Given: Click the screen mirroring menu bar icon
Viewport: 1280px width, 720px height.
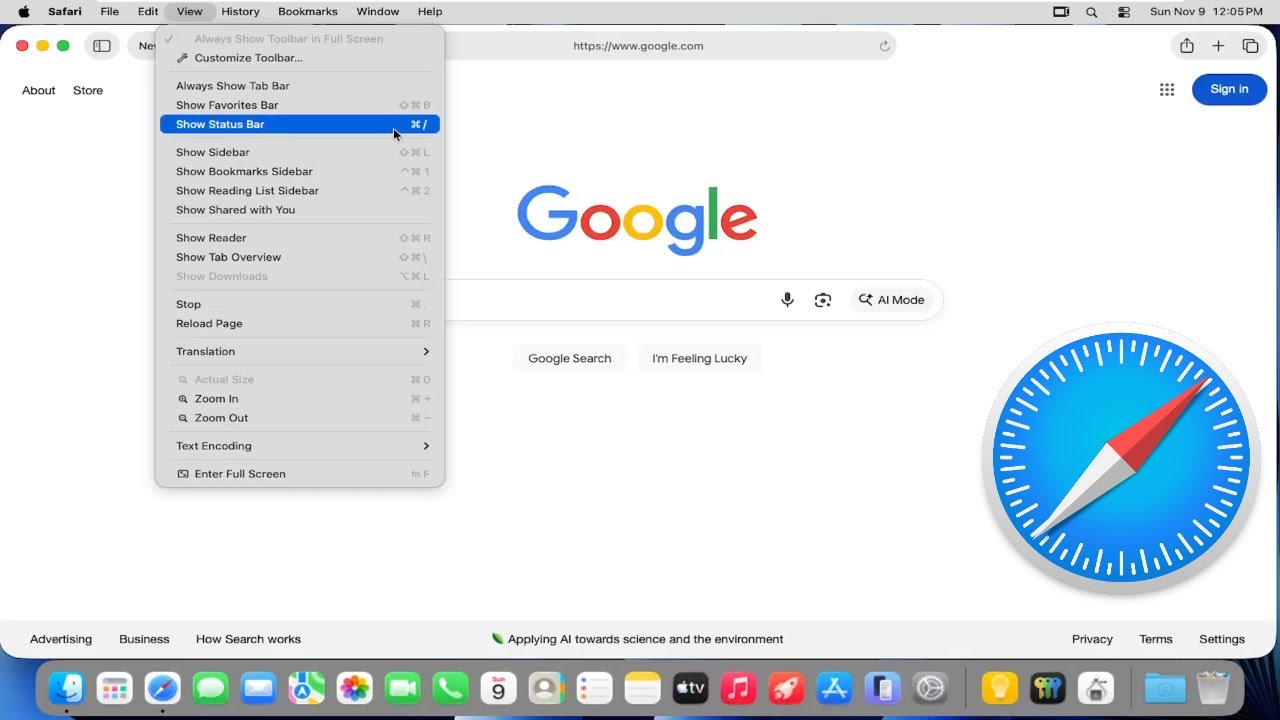Looking at the screenshot, I should (x=1061, y=12).
